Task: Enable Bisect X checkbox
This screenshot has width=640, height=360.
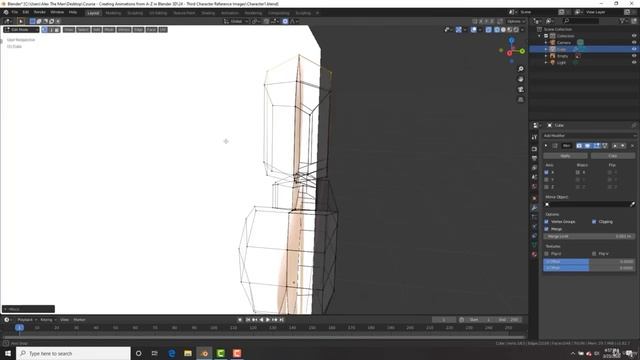Action: (x=578, y=172)
